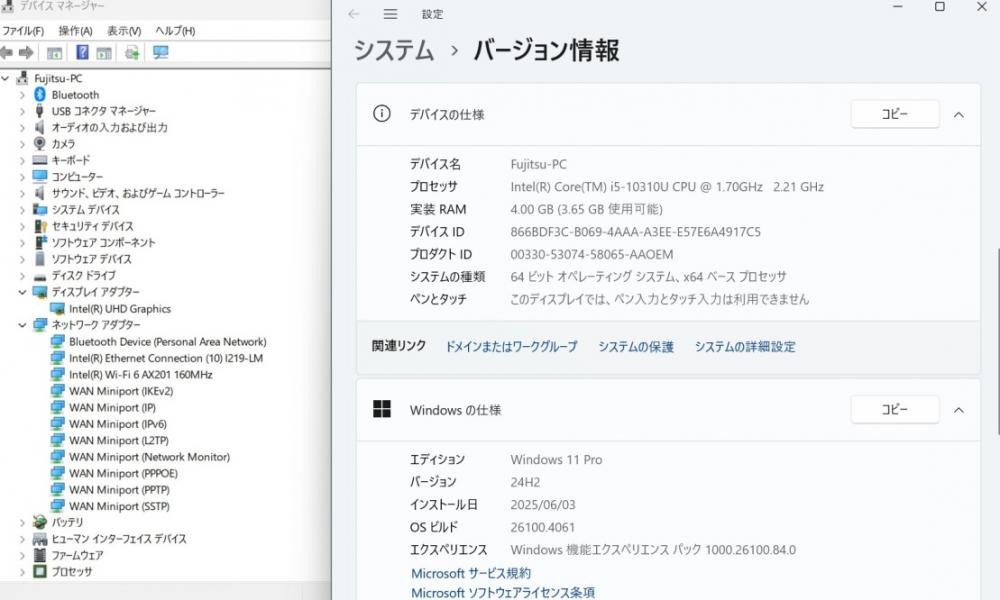Select WAN Miniport (IKEv2) entry
The height and width of the screenshot is (600, 1000).
tap(121, 391)
